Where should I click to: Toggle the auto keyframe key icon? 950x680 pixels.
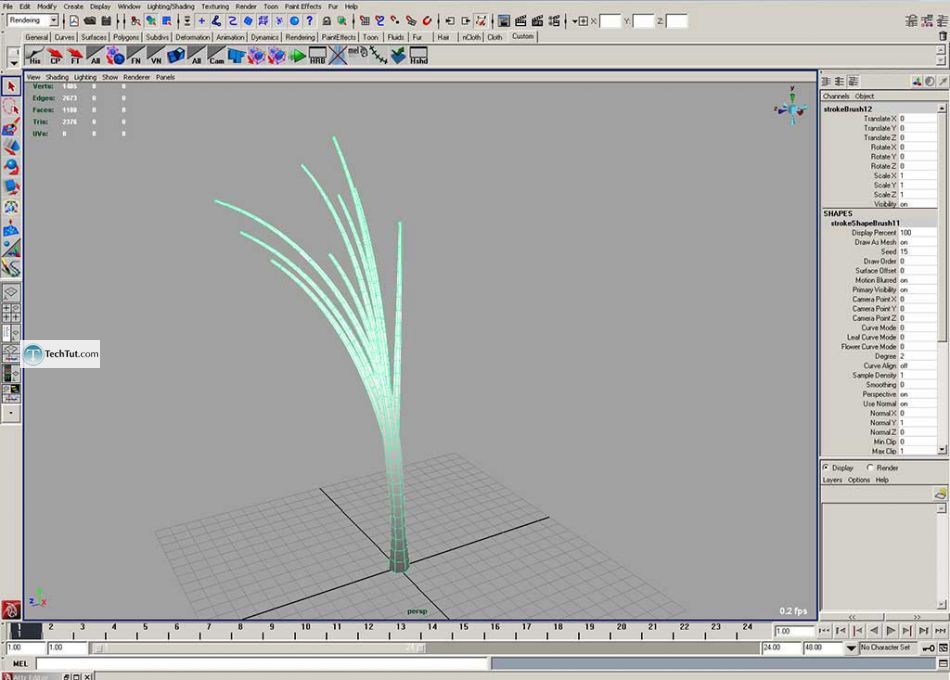point(928,648)
